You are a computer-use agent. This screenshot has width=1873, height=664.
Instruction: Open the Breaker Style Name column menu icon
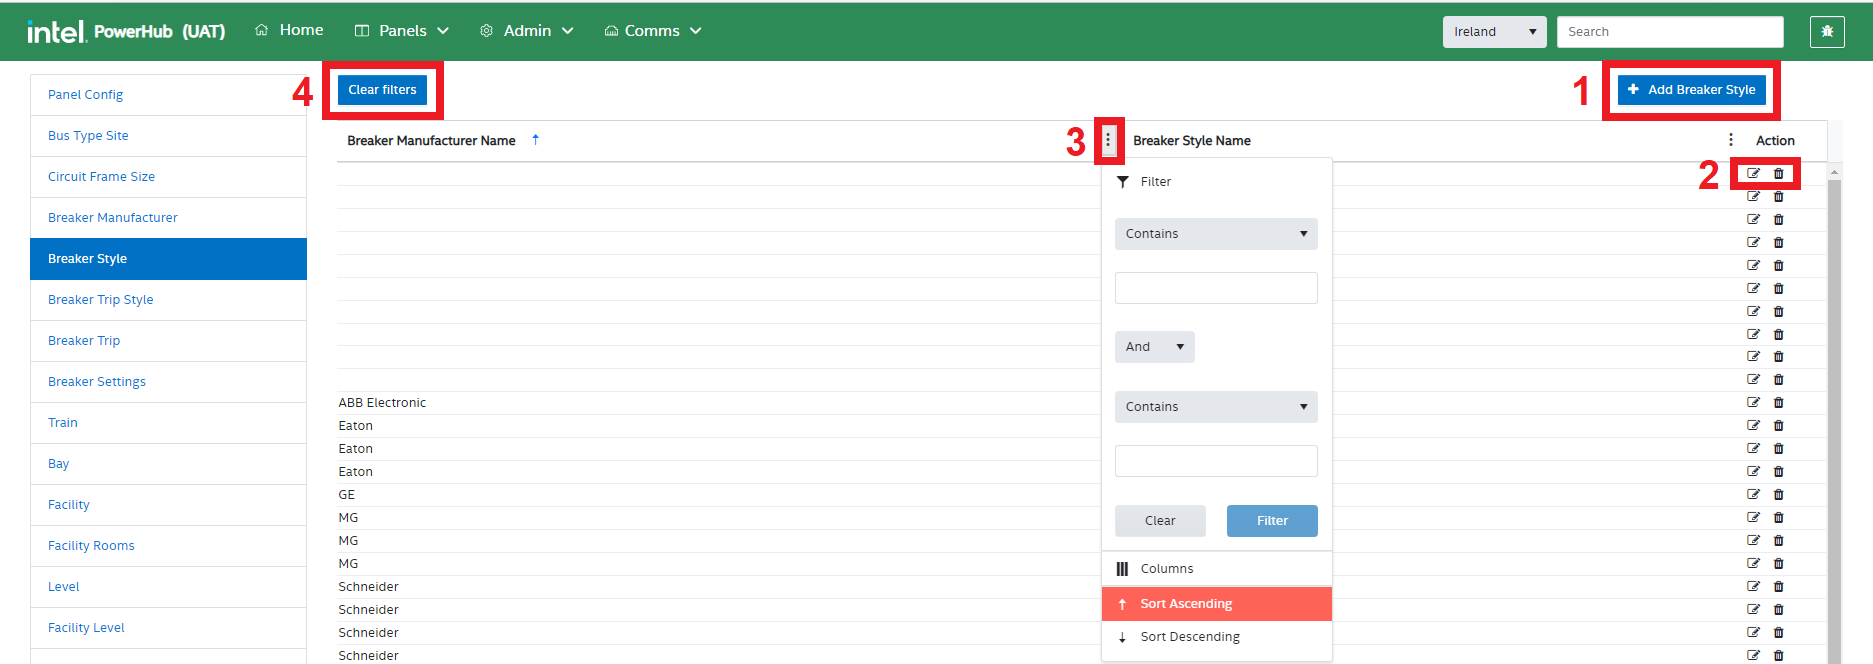[x=1731, y=140]
